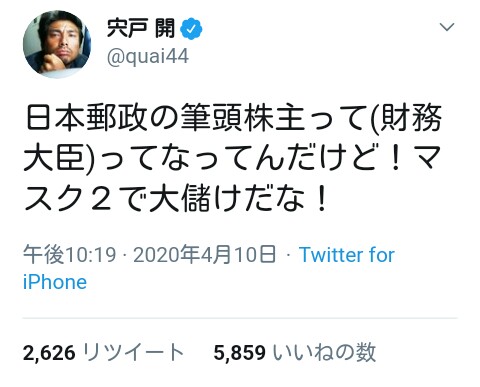
Task: Click the iPhone word in source link
Action: [x=55, y=282]
